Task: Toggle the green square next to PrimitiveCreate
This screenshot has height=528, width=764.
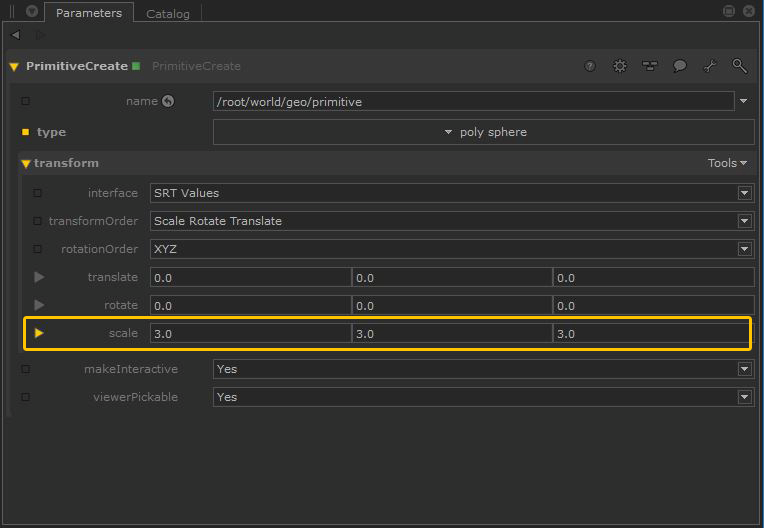Action: [136, 66]
